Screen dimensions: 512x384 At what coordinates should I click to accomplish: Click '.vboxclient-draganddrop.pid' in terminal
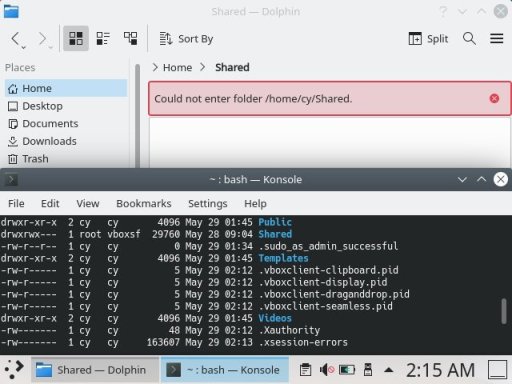pos(334,294)
